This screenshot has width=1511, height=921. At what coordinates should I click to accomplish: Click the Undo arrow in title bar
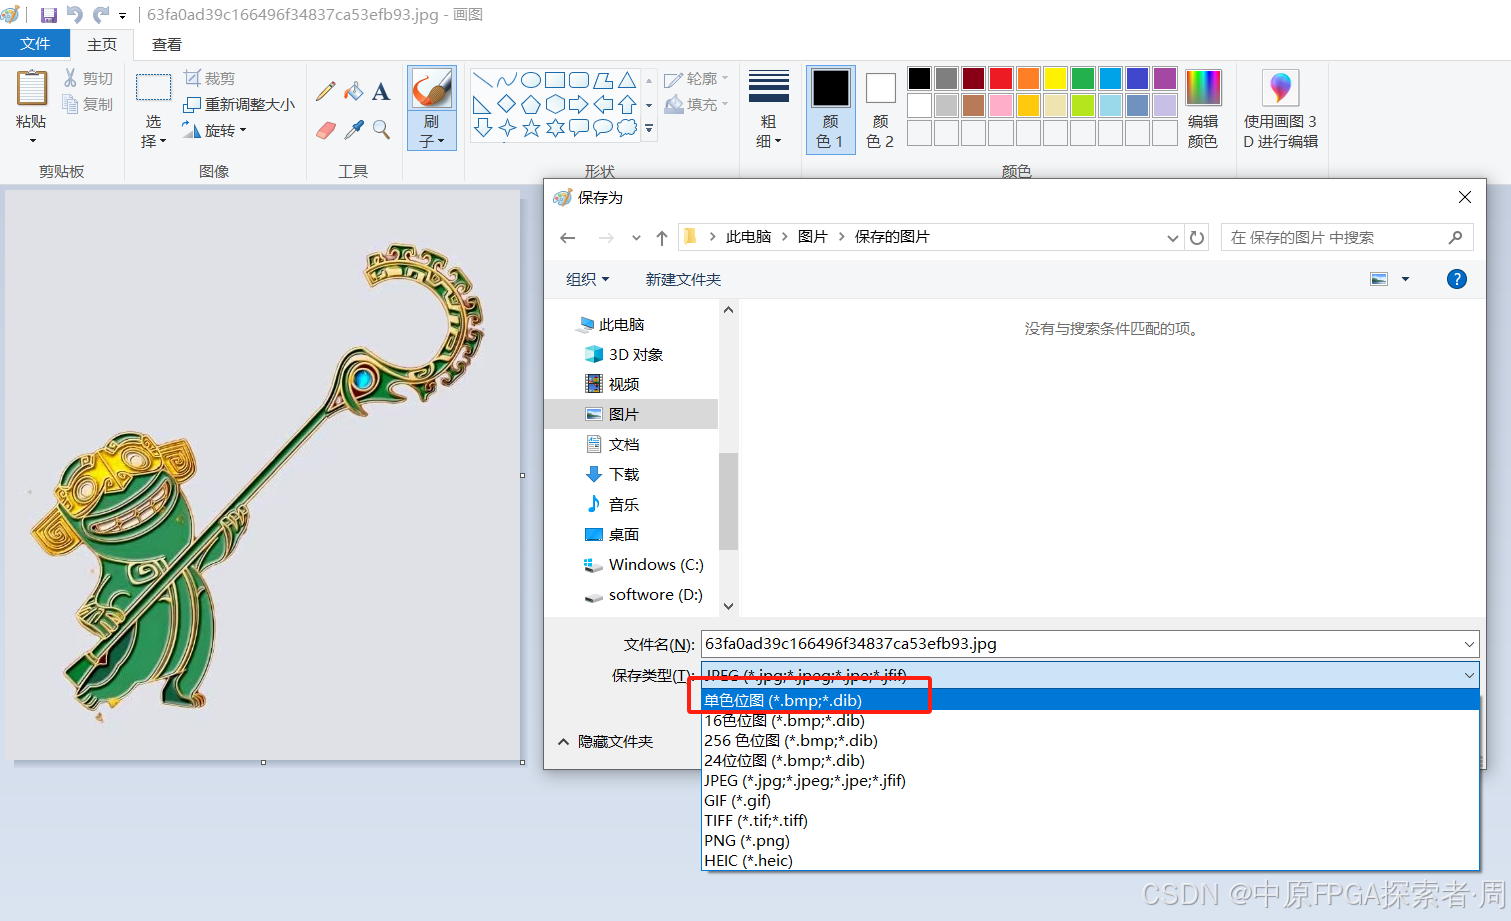pyautogui.click(x=75, y=15)
